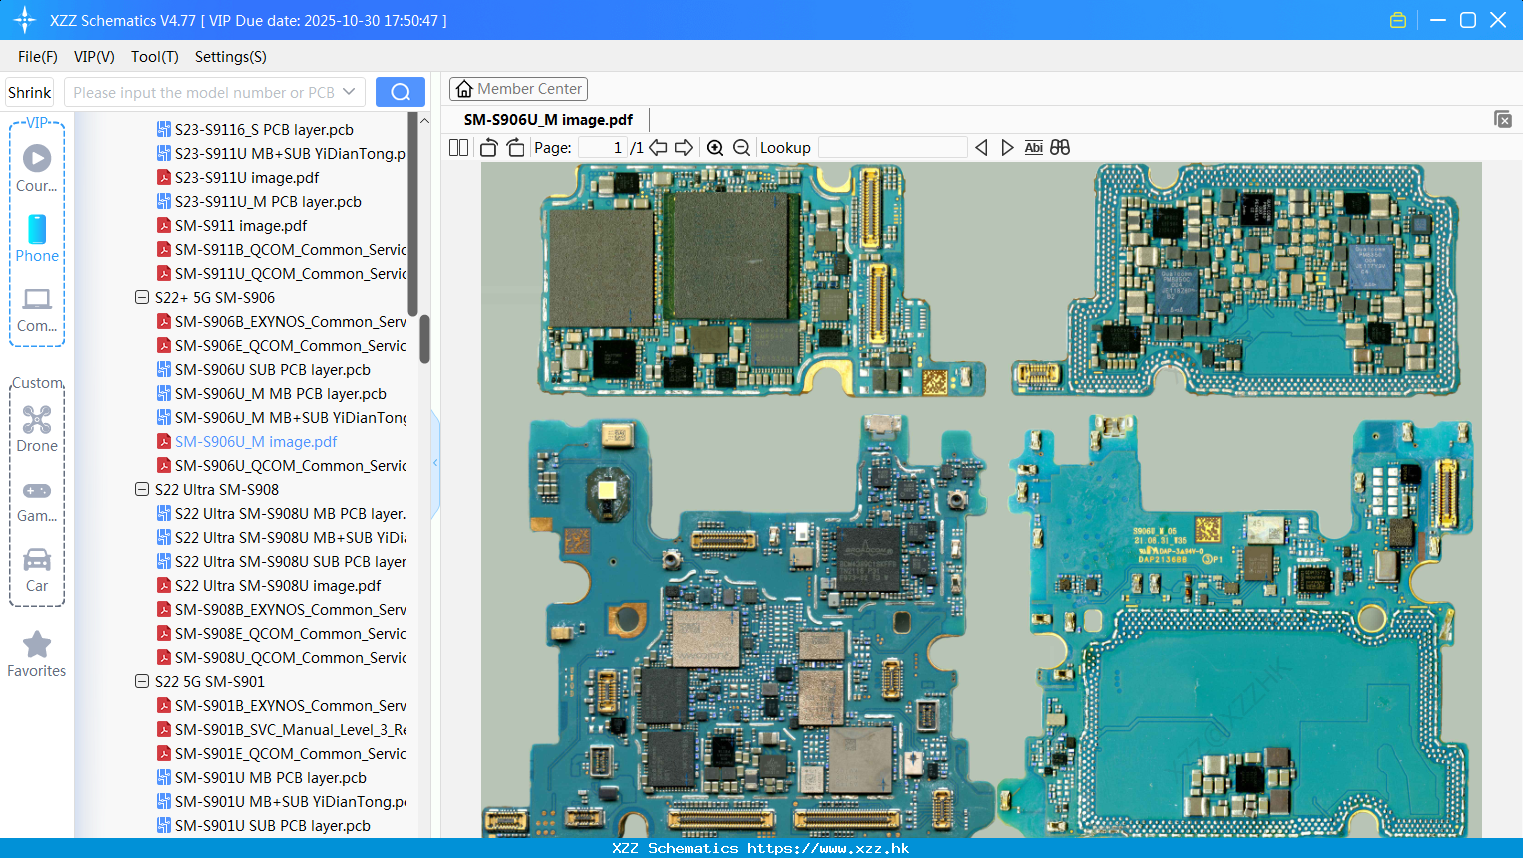Open the Courses category in sidebar
The image size is (1523, 858).
(37, 168)
